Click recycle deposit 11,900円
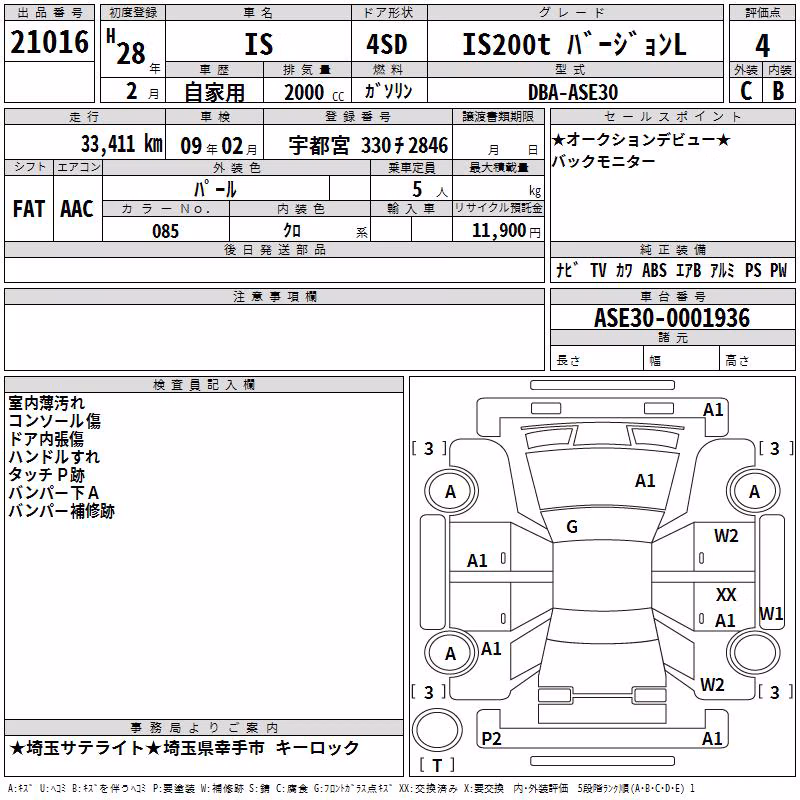The image size is (800, 800). (x=506, y=231)
